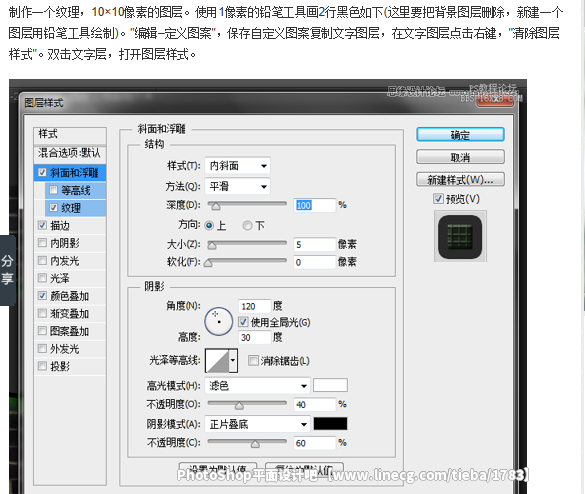Select 内阴影 label in style list
Image resolution: width=585 pixels, height=494 pixels.
[x=65, y=243]
